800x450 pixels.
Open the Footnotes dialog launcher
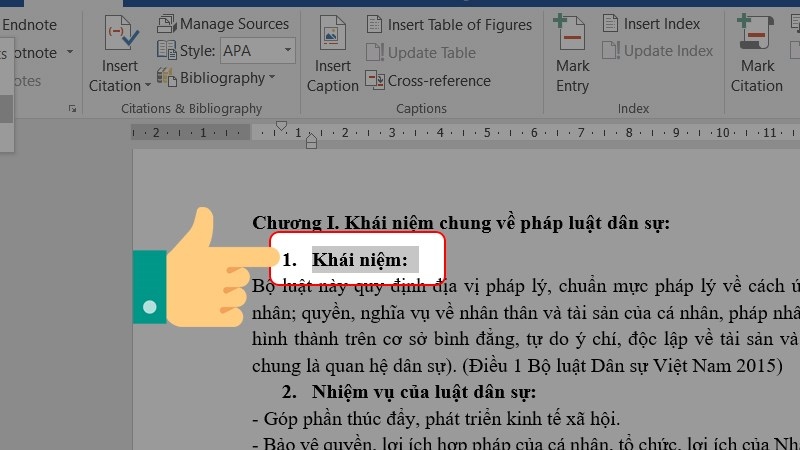(71, 108)
